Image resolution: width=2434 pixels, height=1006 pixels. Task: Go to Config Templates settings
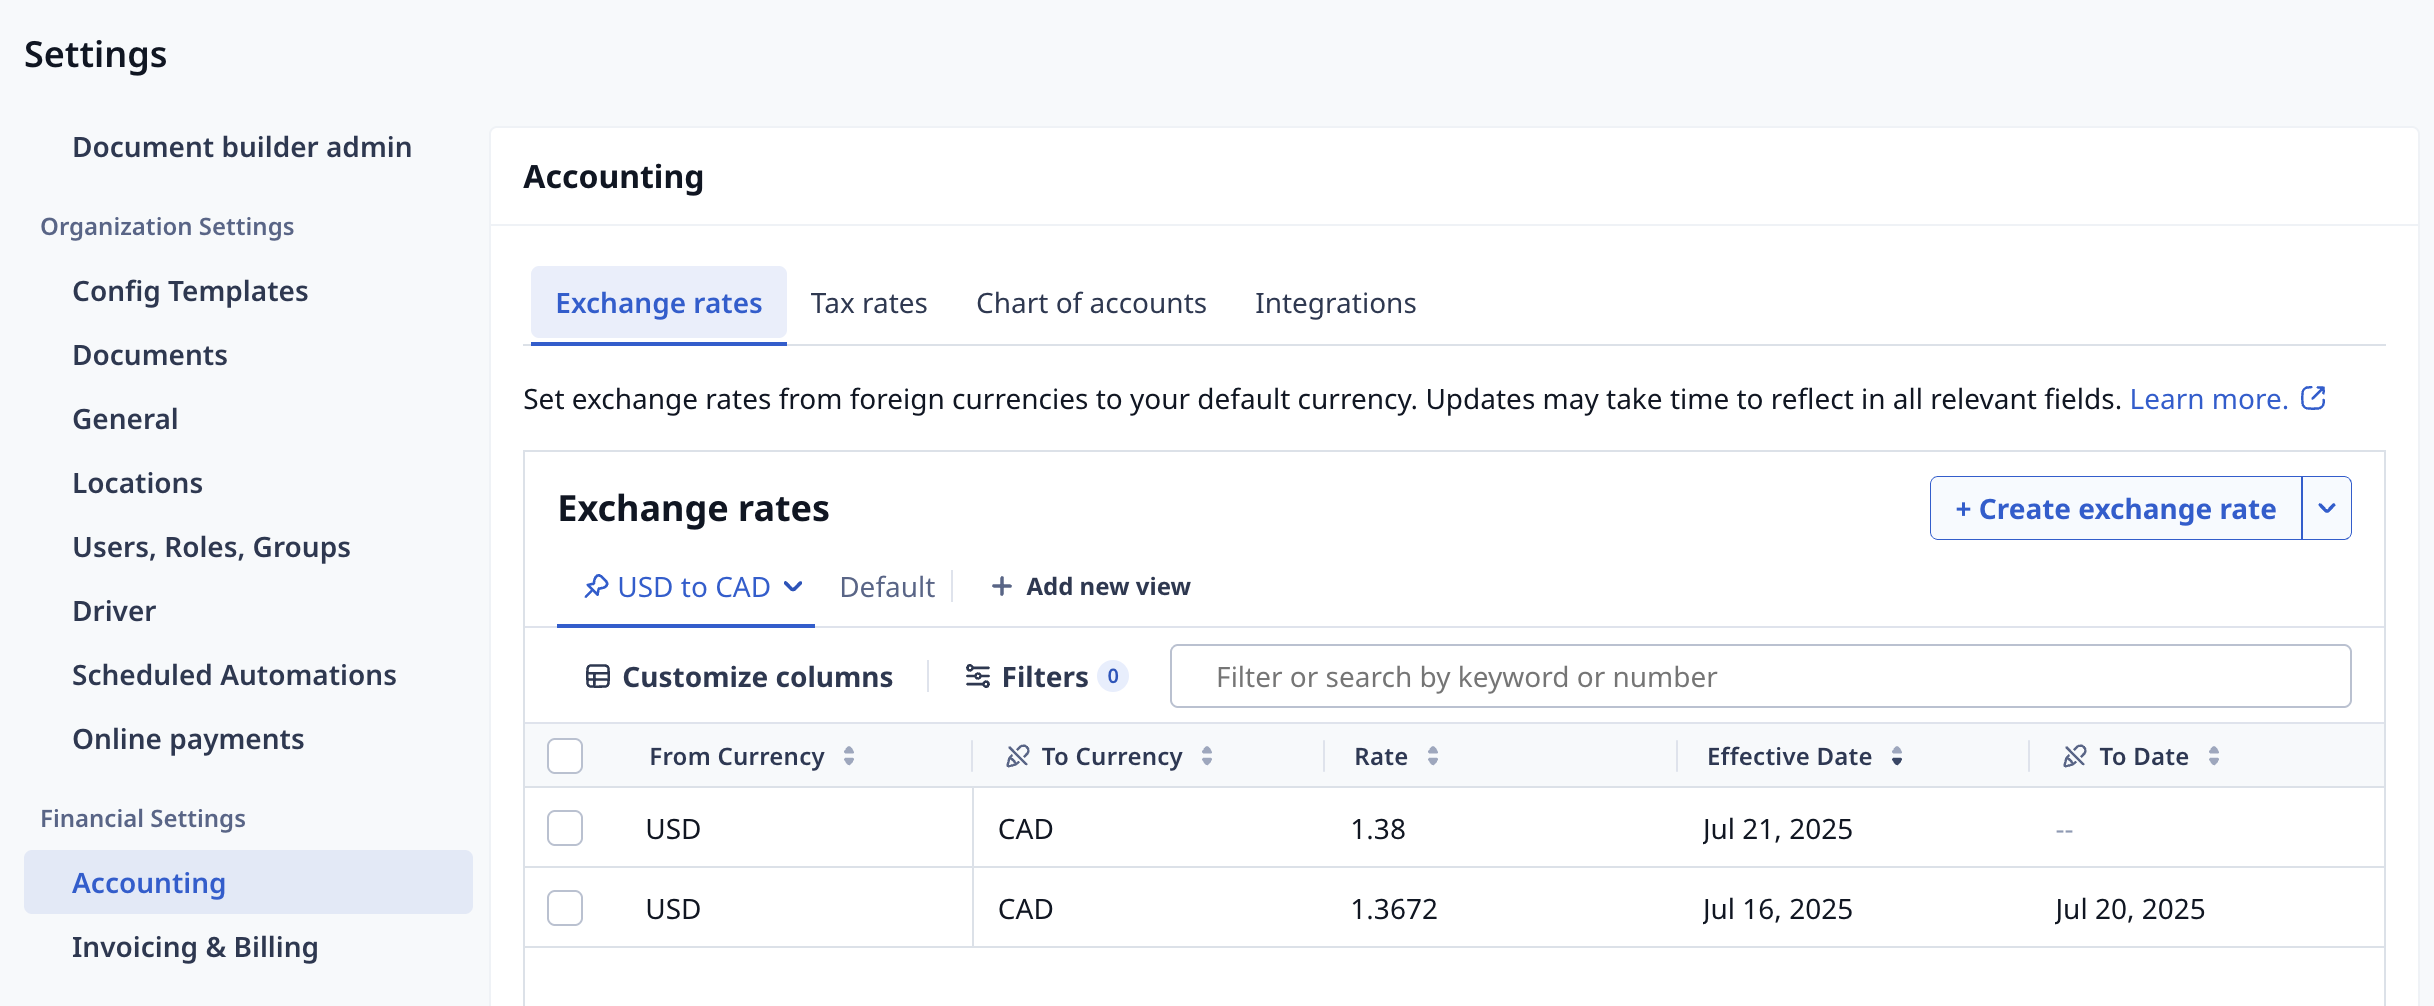pos(190,291)
